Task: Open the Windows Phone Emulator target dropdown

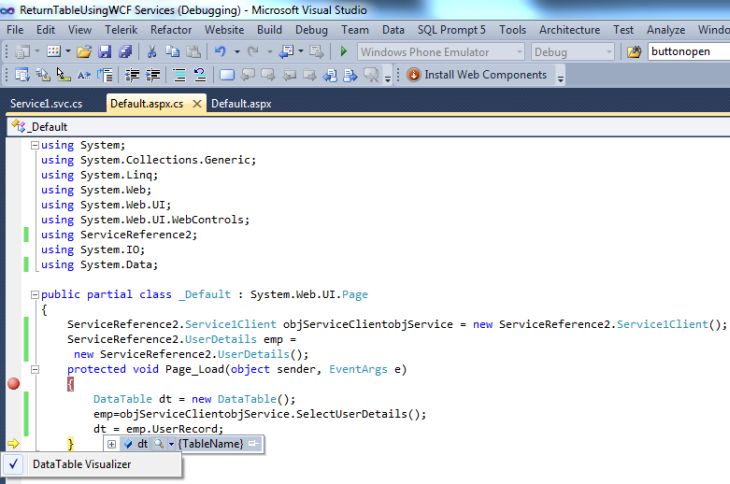Action: coord(520,52)
